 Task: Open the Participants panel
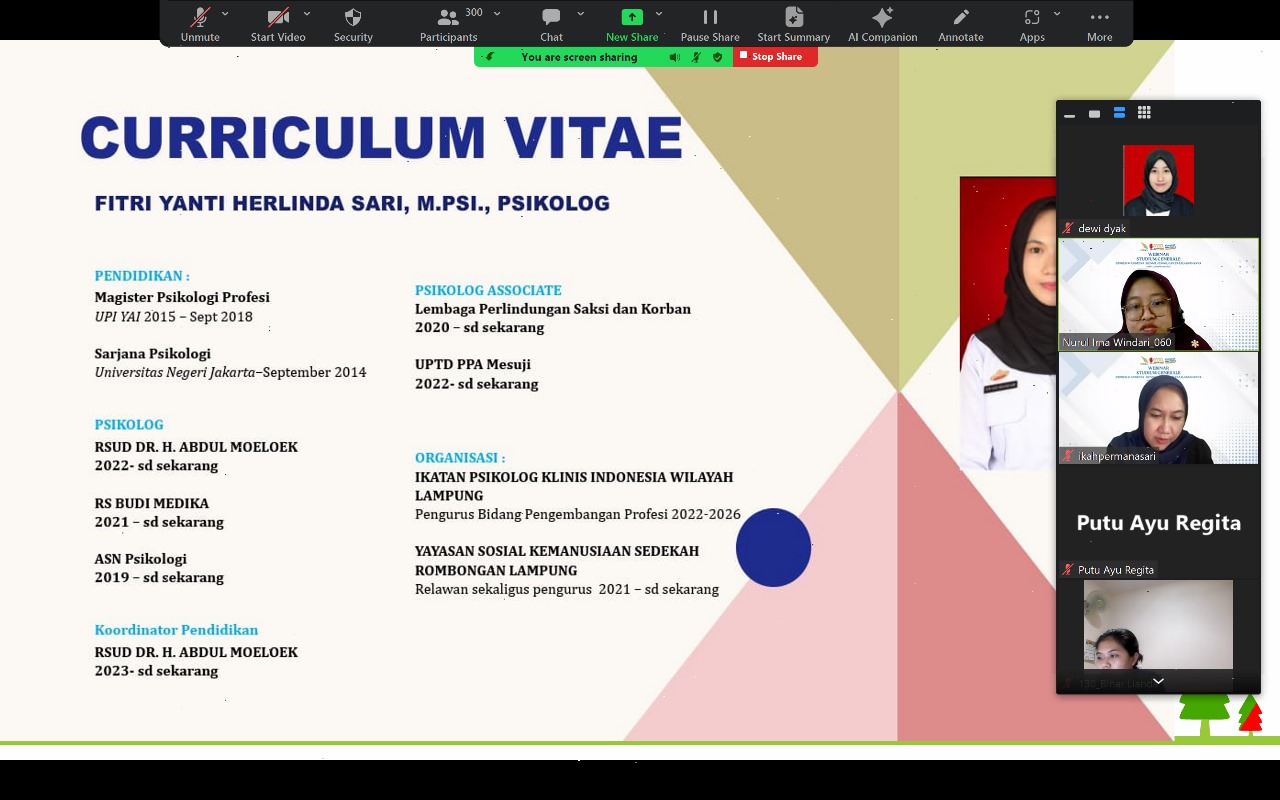pos(448,23)
